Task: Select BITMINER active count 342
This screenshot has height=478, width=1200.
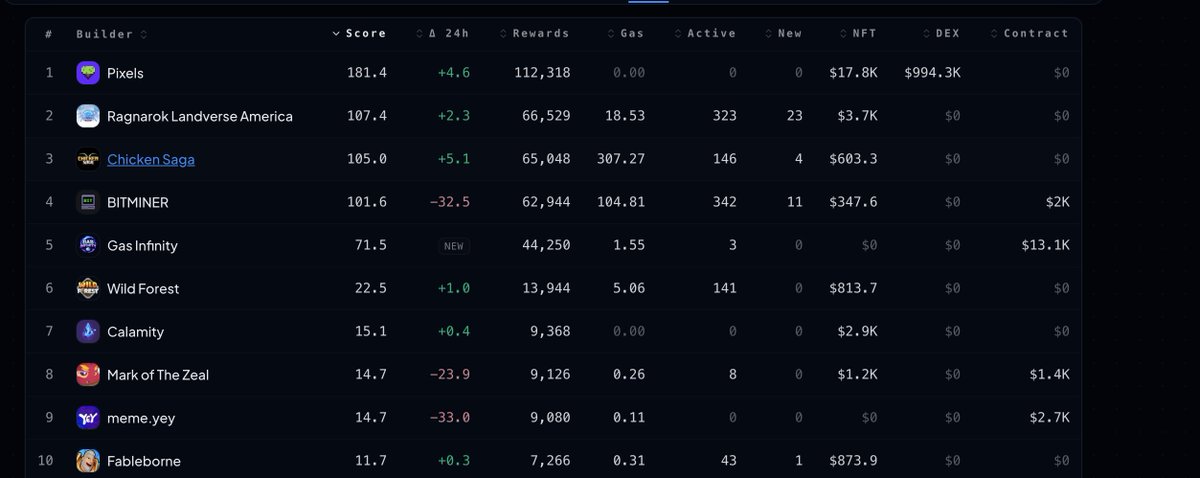Action: [724, 202]
